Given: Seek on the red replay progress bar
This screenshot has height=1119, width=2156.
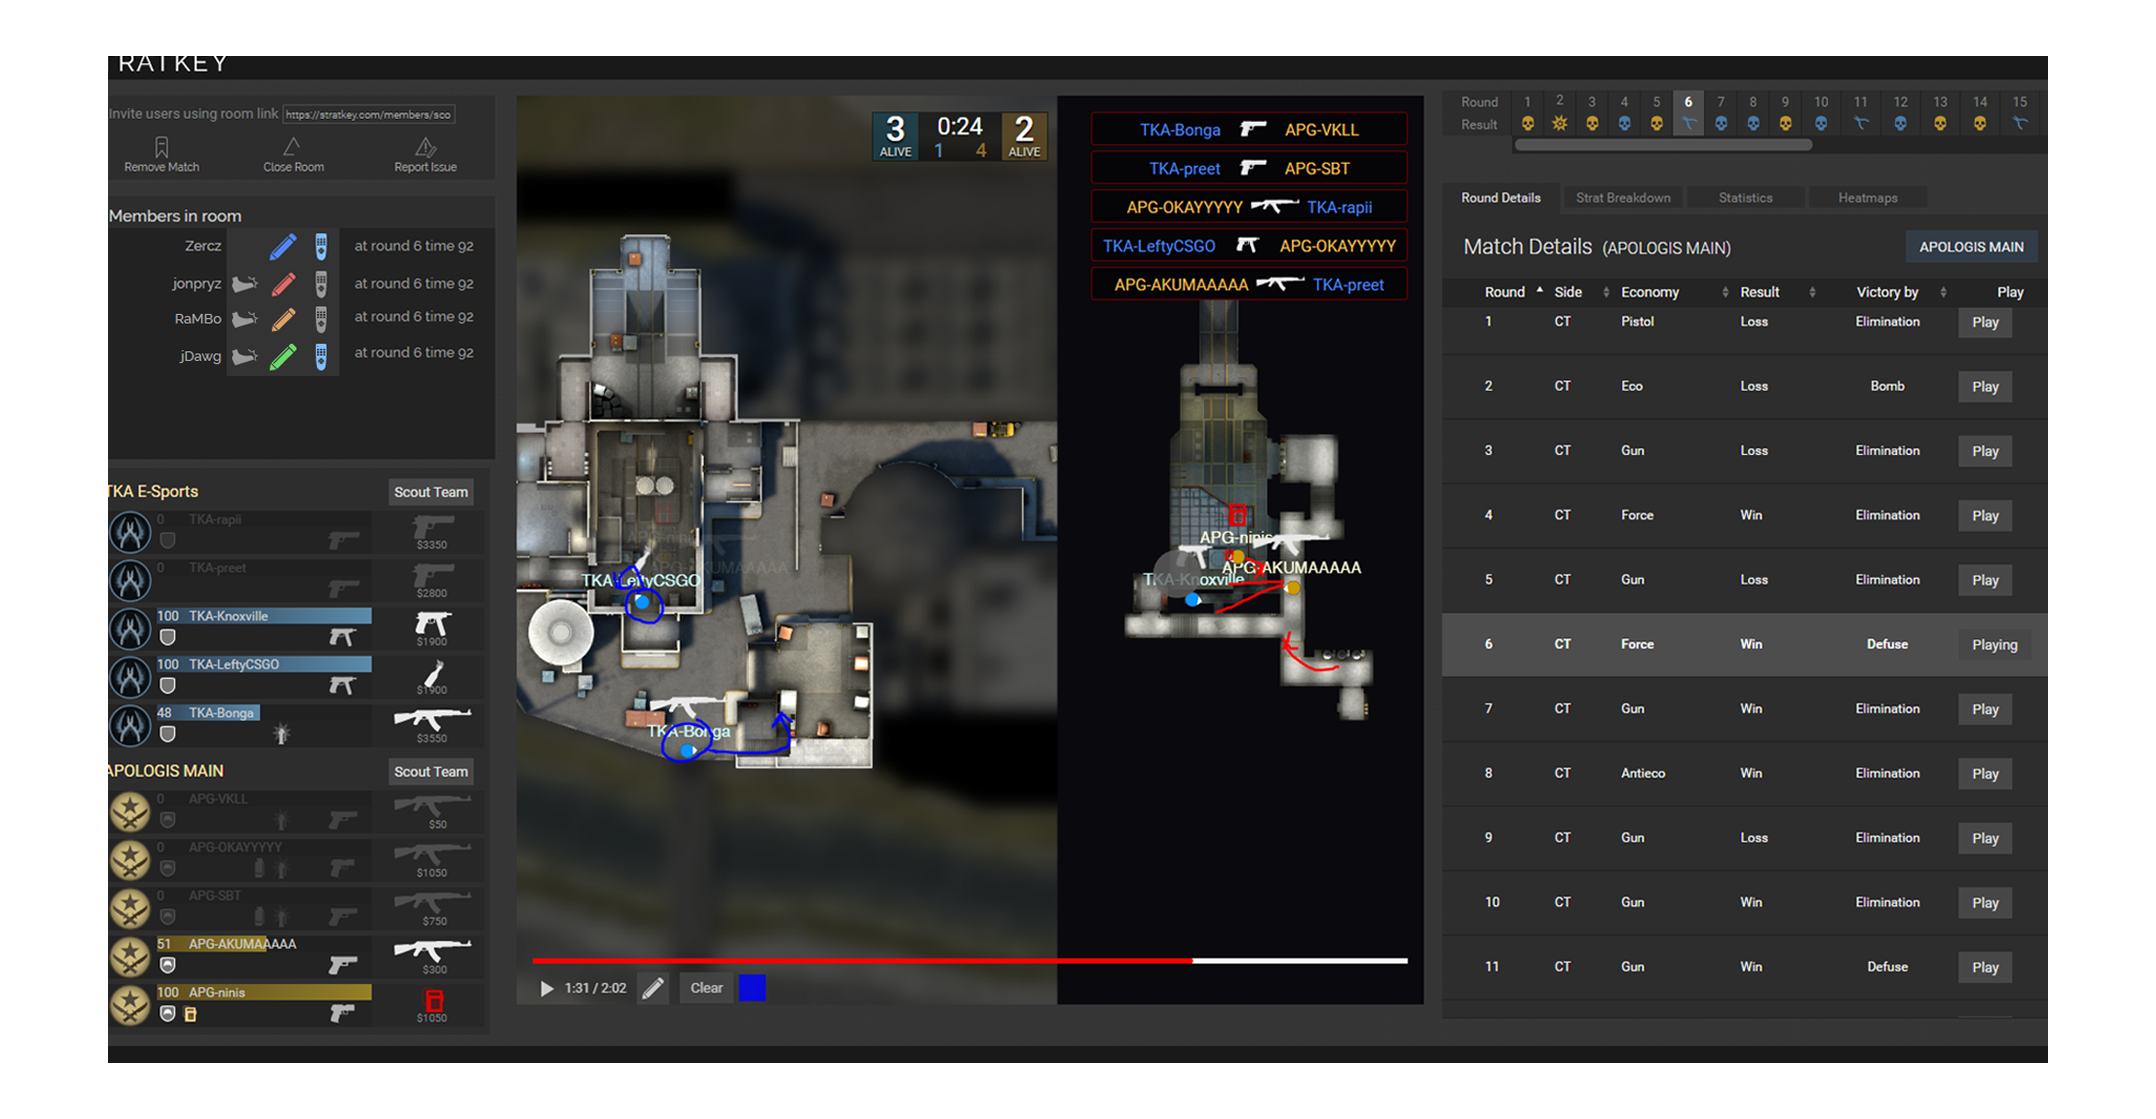Looking at the screenshot, I should [969, 961].
